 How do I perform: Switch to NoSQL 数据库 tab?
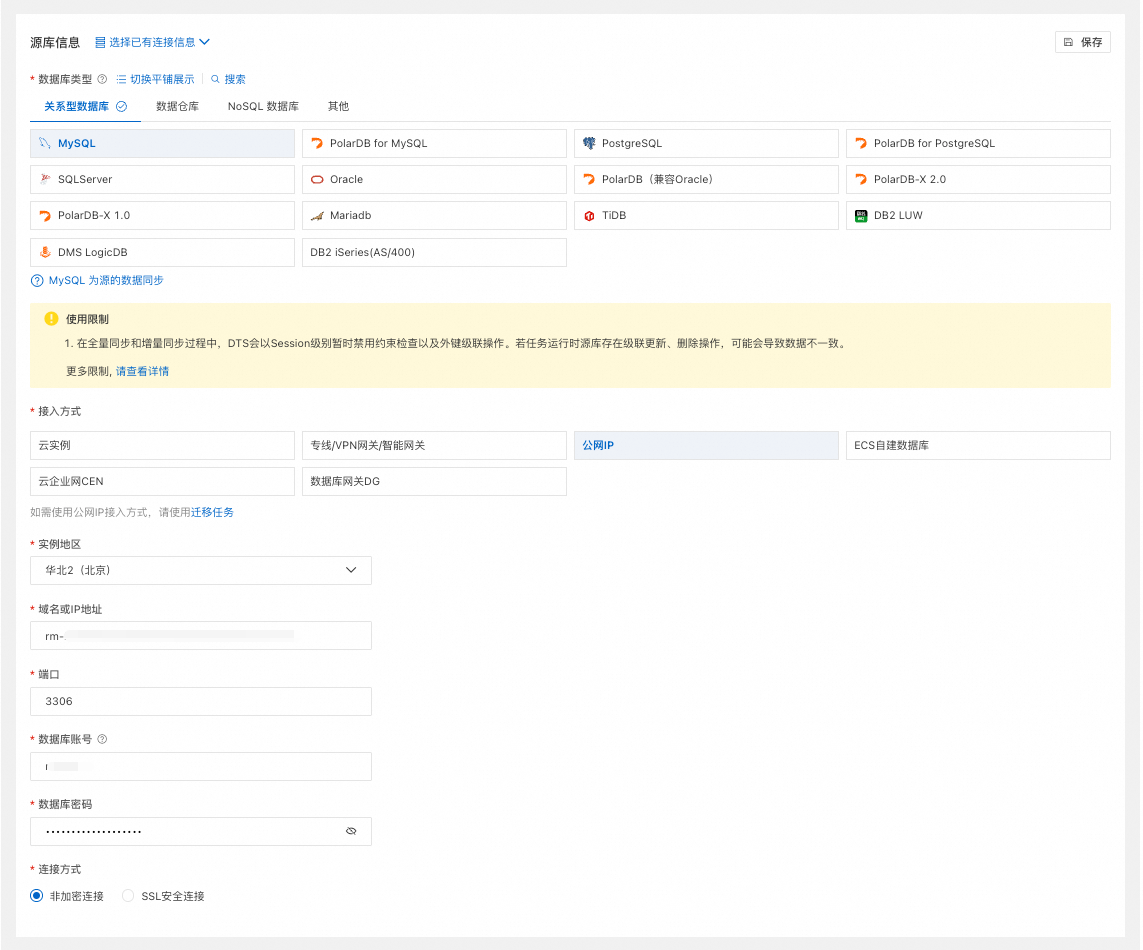point(263,106)
